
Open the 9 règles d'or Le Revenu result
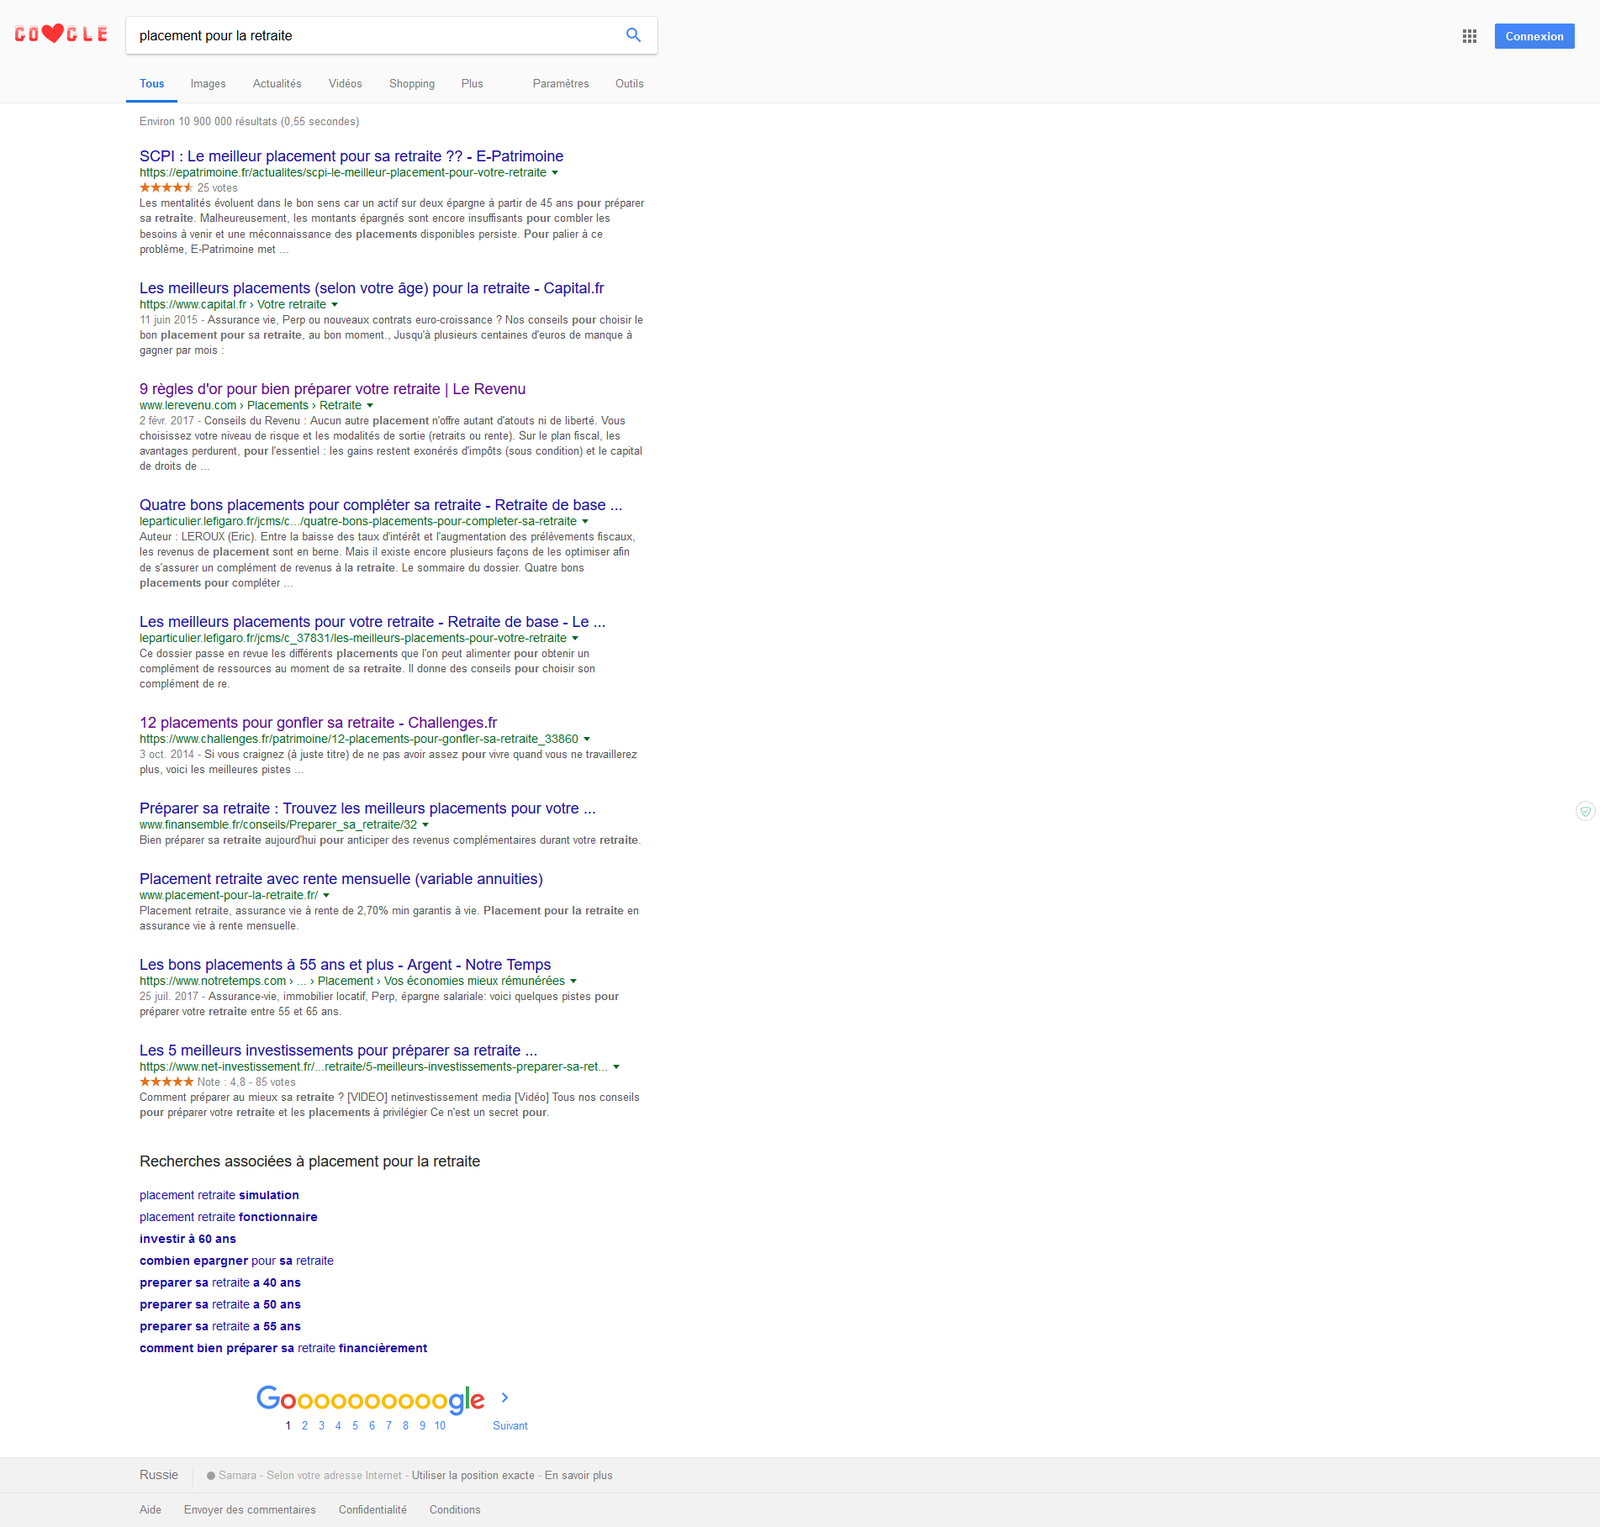click(x=332, y=389)
